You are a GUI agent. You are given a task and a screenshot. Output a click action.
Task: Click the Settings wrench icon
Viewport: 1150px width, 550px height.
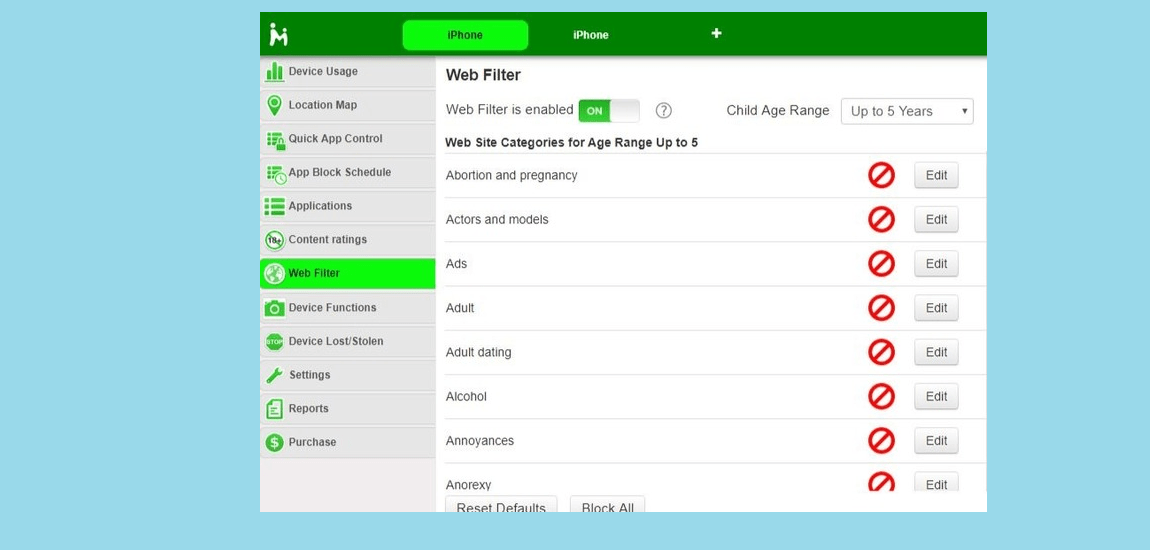274,375
